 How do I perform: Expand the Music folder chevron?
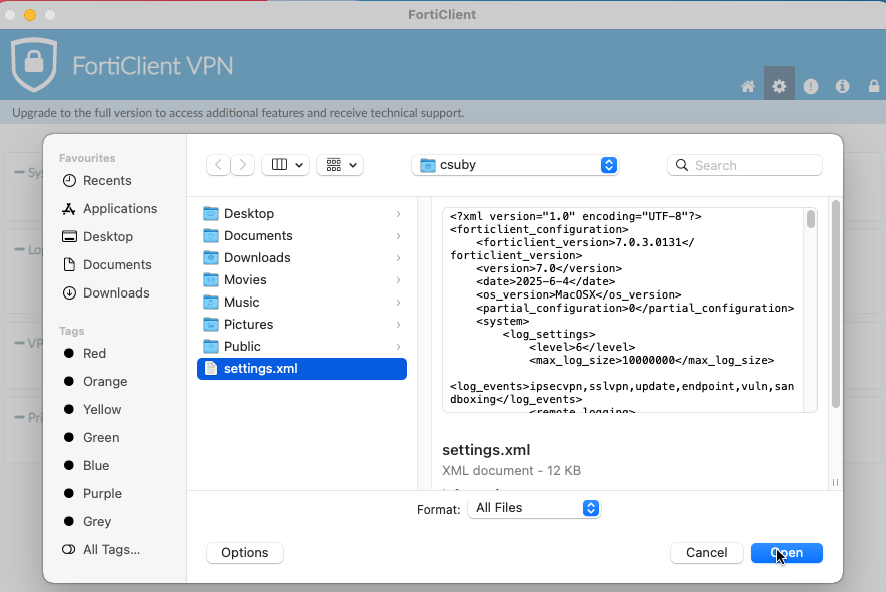pyautogui.click(x=398, y=303)
